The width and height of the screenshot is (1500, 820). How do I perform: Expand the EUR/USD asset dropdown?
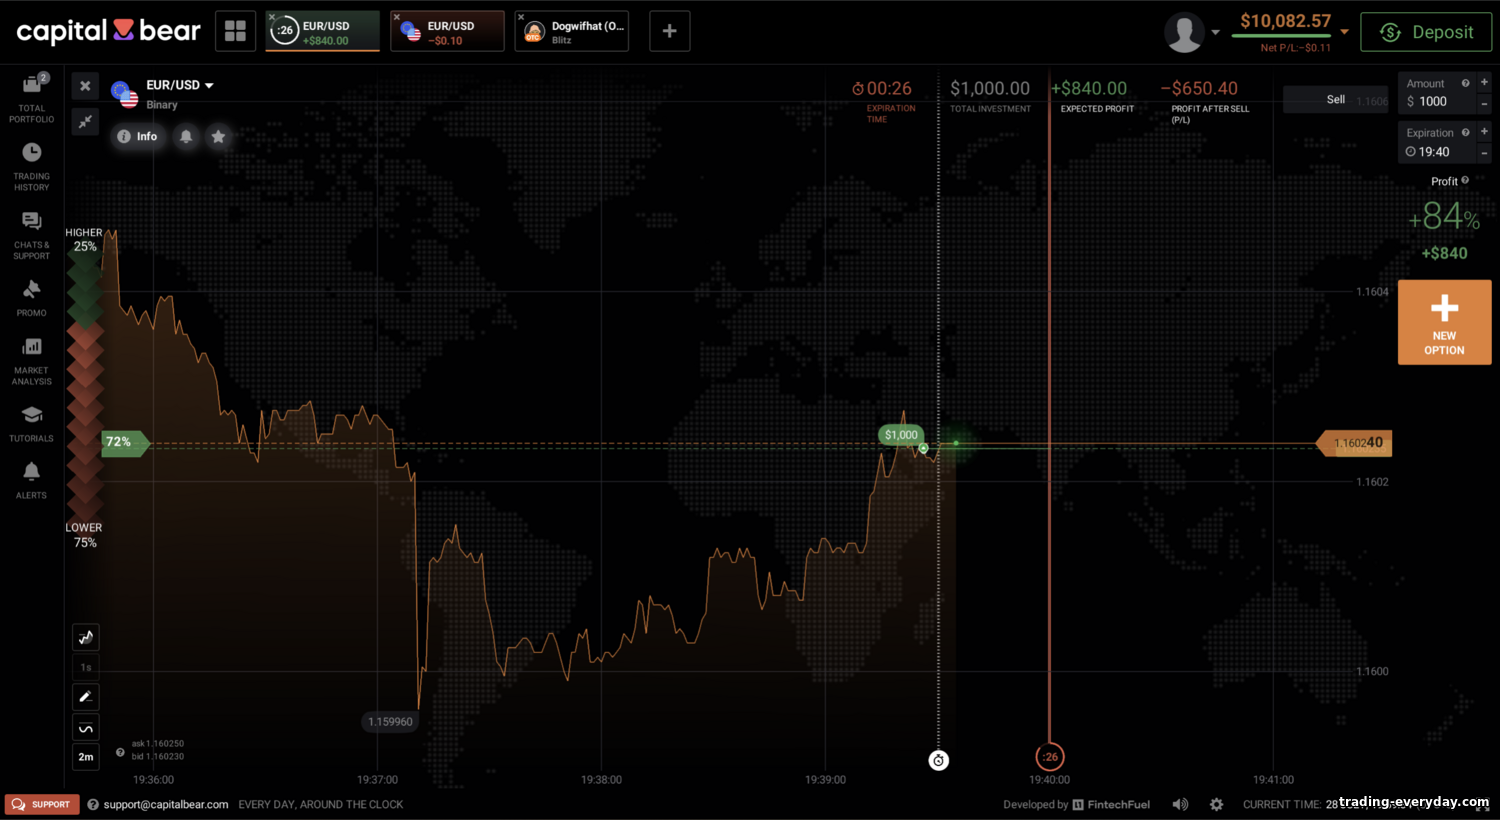point(209,86)
